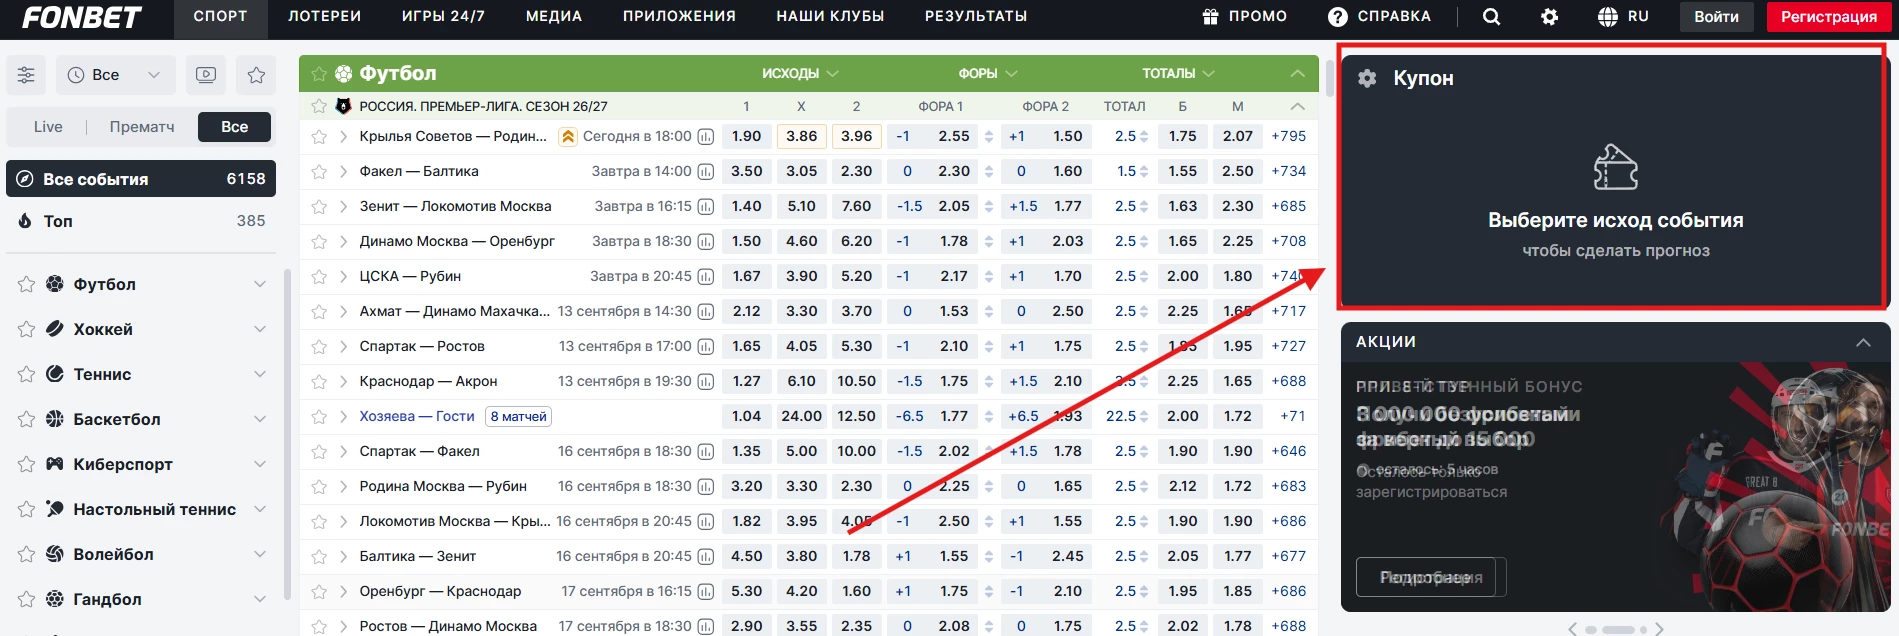Image resolution: width=1899 pixels, height=636 pixels.
Task: Open МЕДИА menu item
Action: tap(554, 17)
